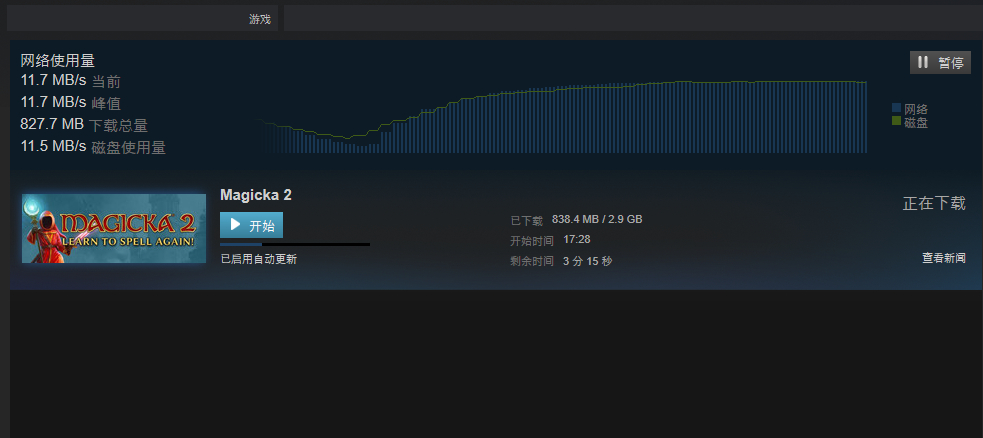Click the 正在下载 status label
The height and width of the screenshot is (438, 983).
[934, 203]
